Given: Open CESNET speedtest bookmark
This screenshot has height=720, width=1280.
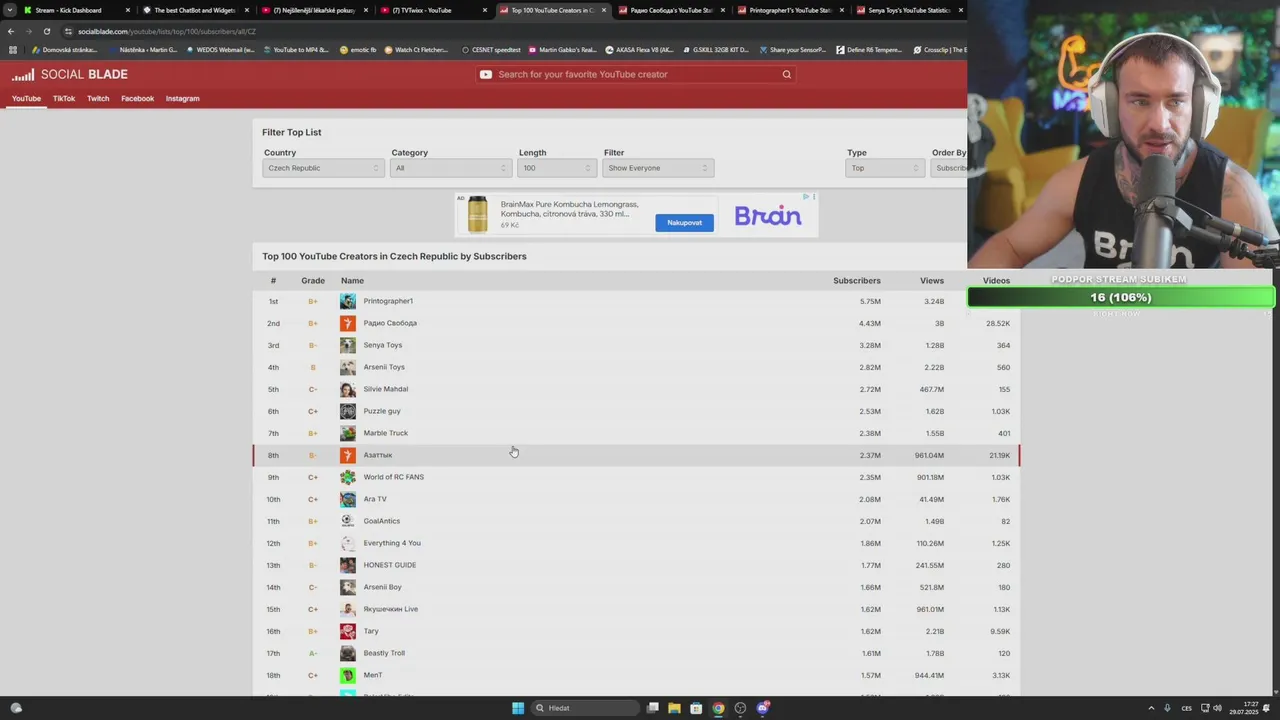Looking at the screenshot, I should click(x=491, y=49).
